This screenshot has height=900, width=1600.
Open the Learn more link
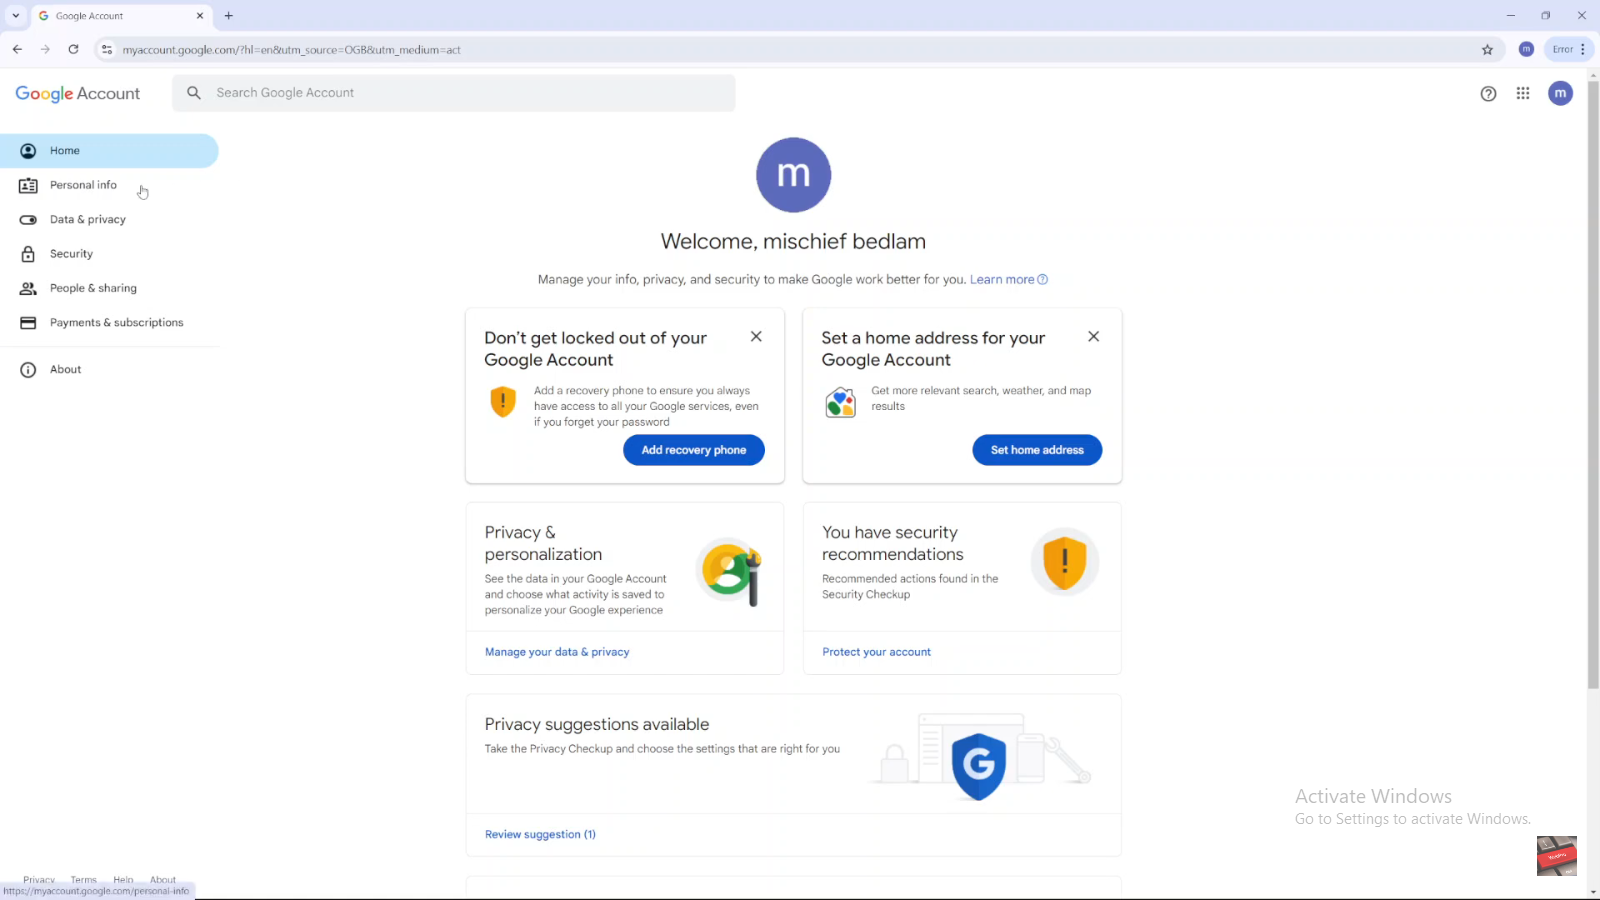[x=1008, y=280]
